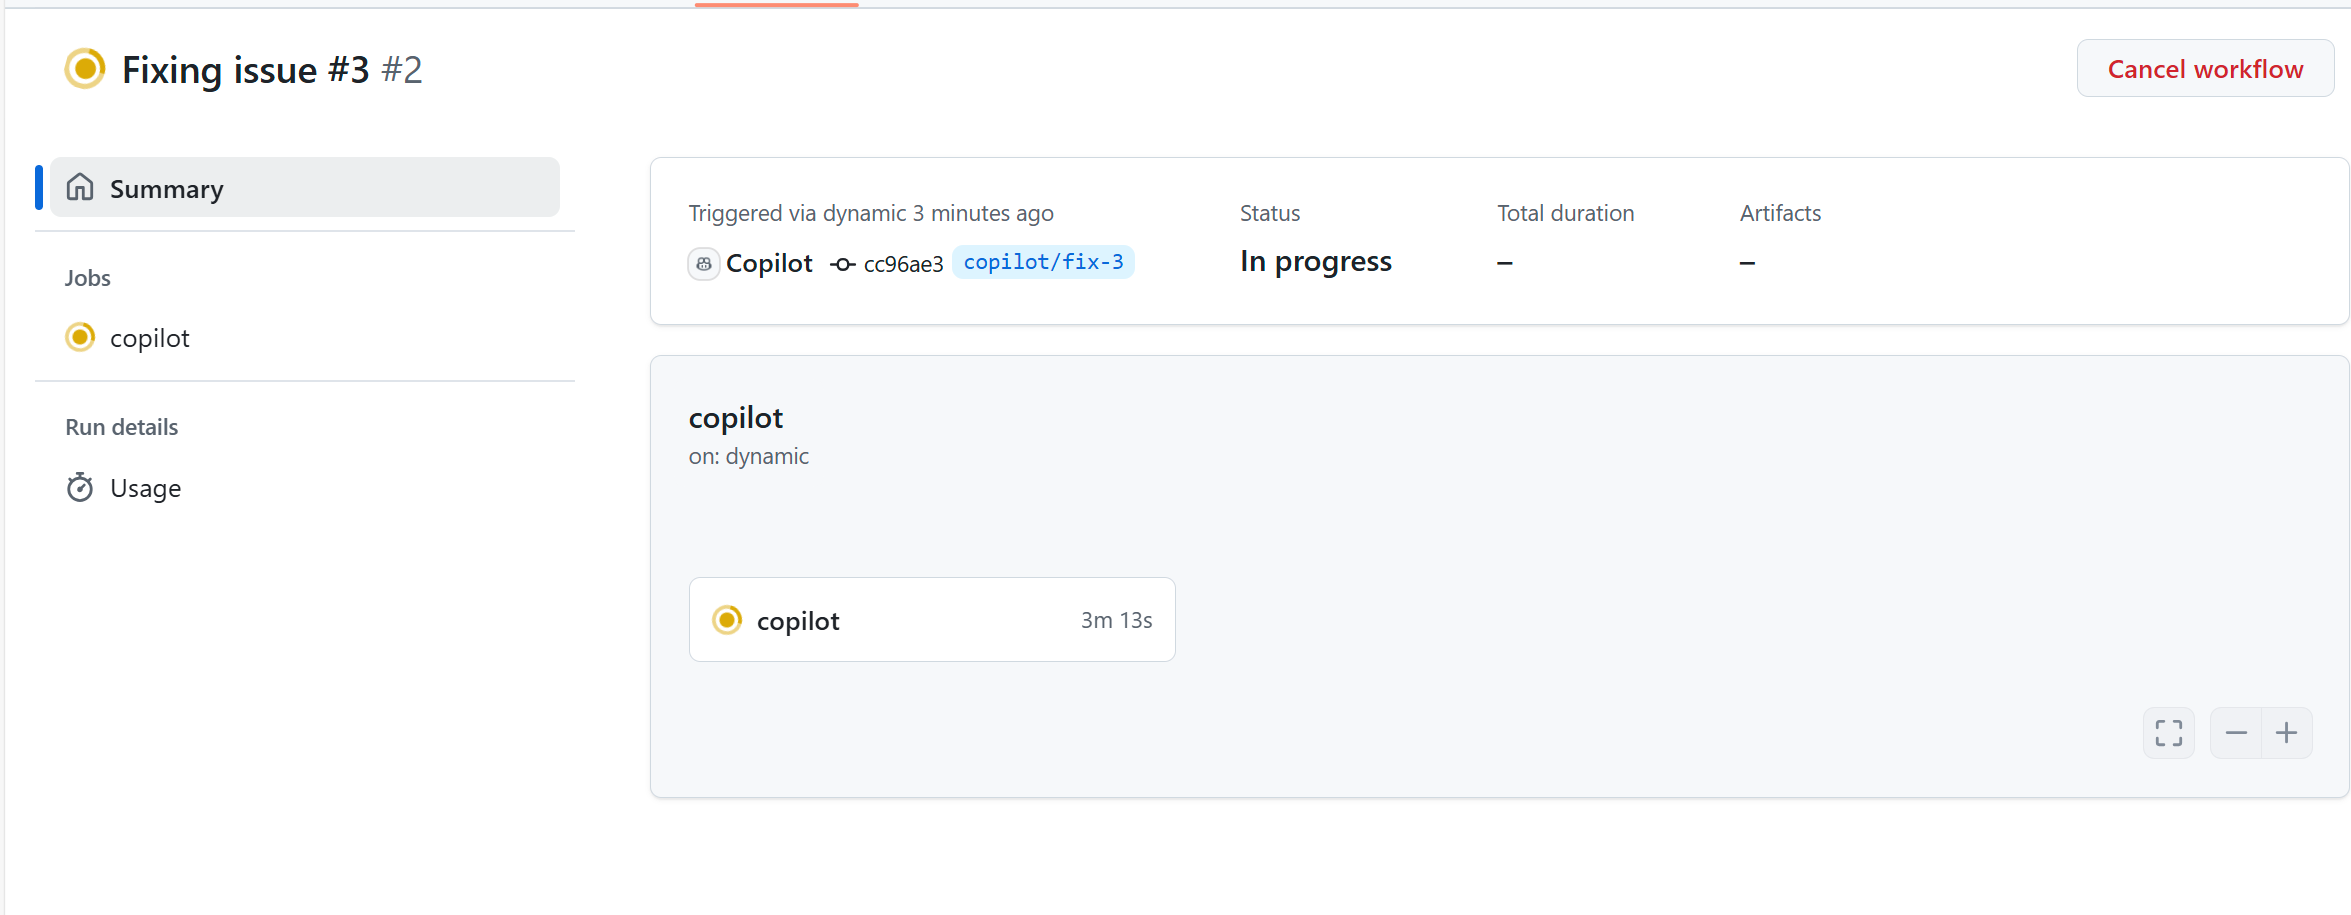Click the 3m 13s duration on the copilot node

[x=1116, y=619]
